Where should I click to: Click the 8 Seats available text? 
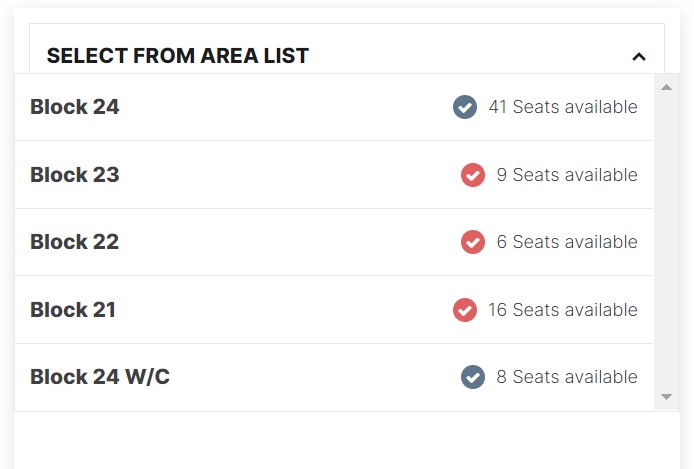[567, 377]
